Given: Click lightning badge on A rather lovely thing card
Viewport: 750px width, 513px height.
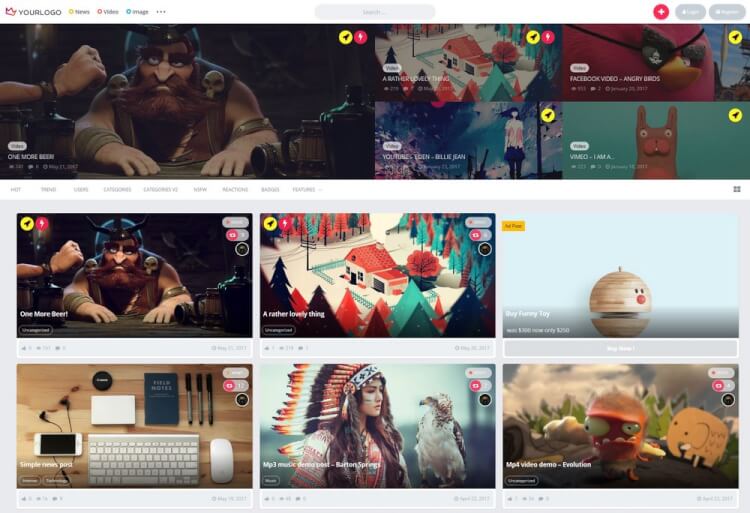Looking at the screenshot, I should 285,223.
